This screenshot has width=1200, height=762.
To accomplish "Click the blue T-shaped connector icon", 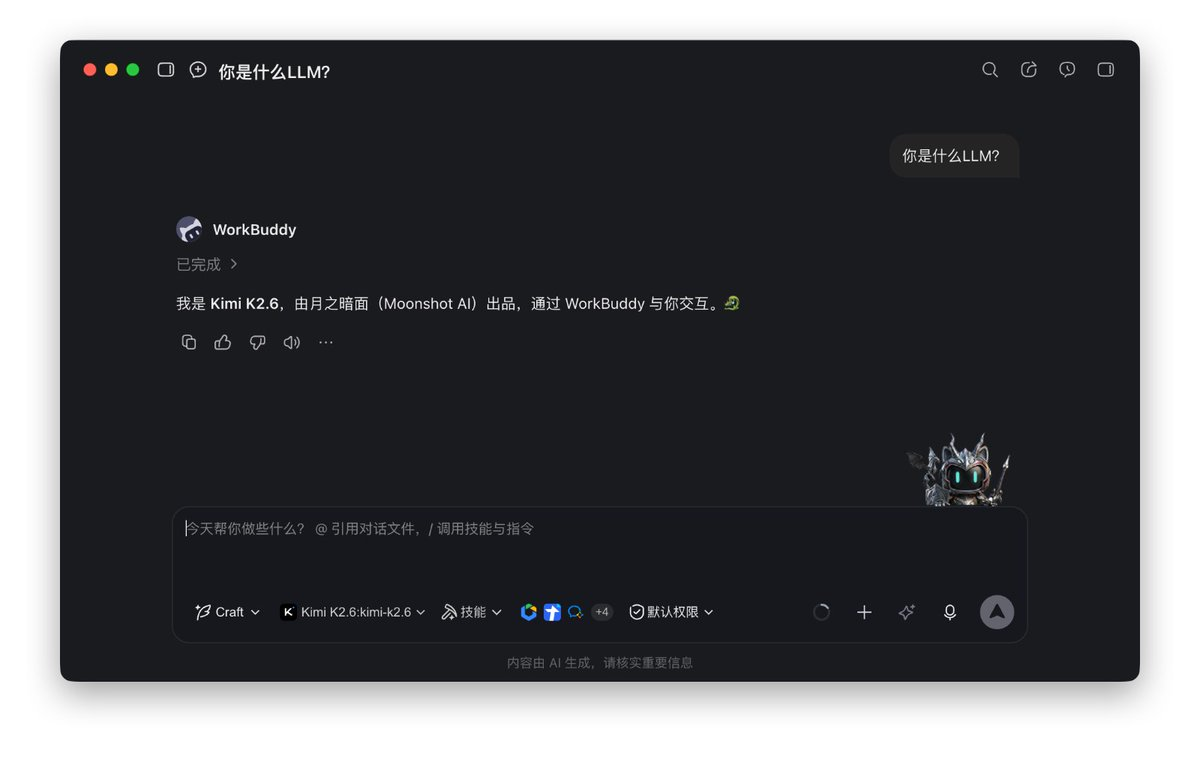I will pyautogui.click(x=552, y=612).
